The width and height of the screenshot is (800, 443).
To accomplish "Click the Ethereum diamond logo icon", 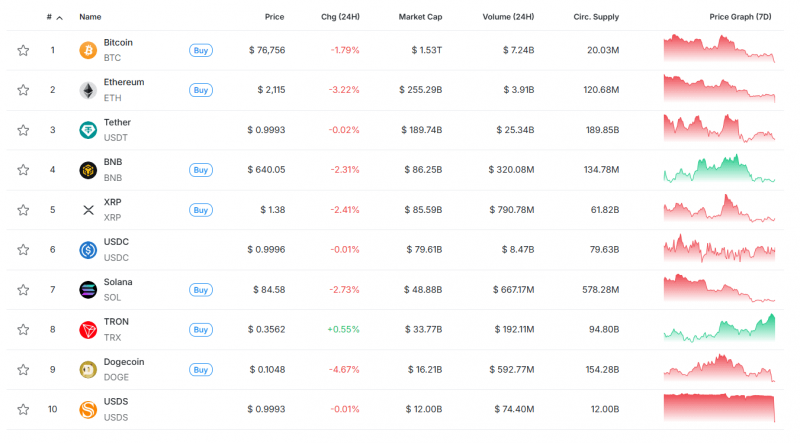I will pyautogui.click(x=88, y=90).
